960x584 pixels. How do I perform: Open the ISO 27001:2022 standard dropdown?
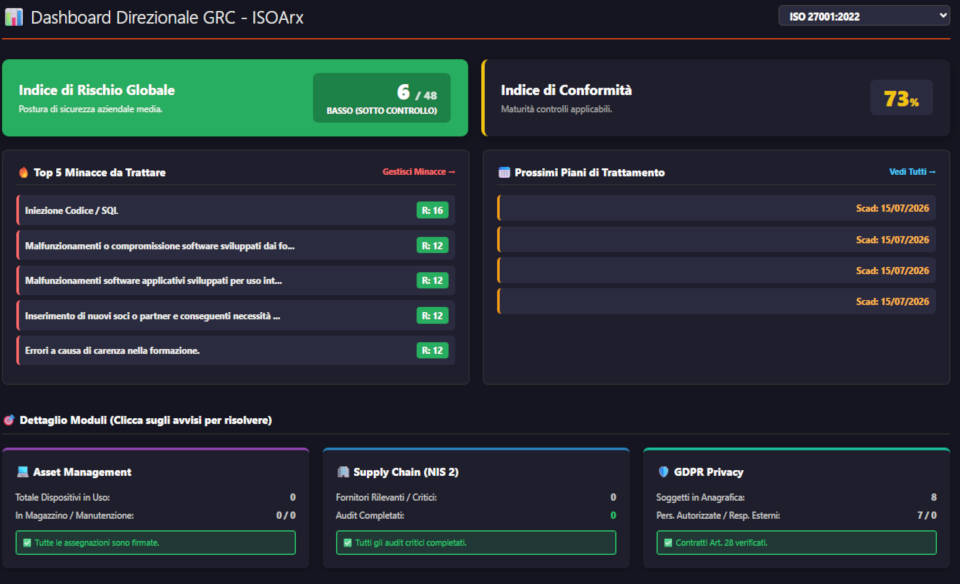[x=864, y=16]
